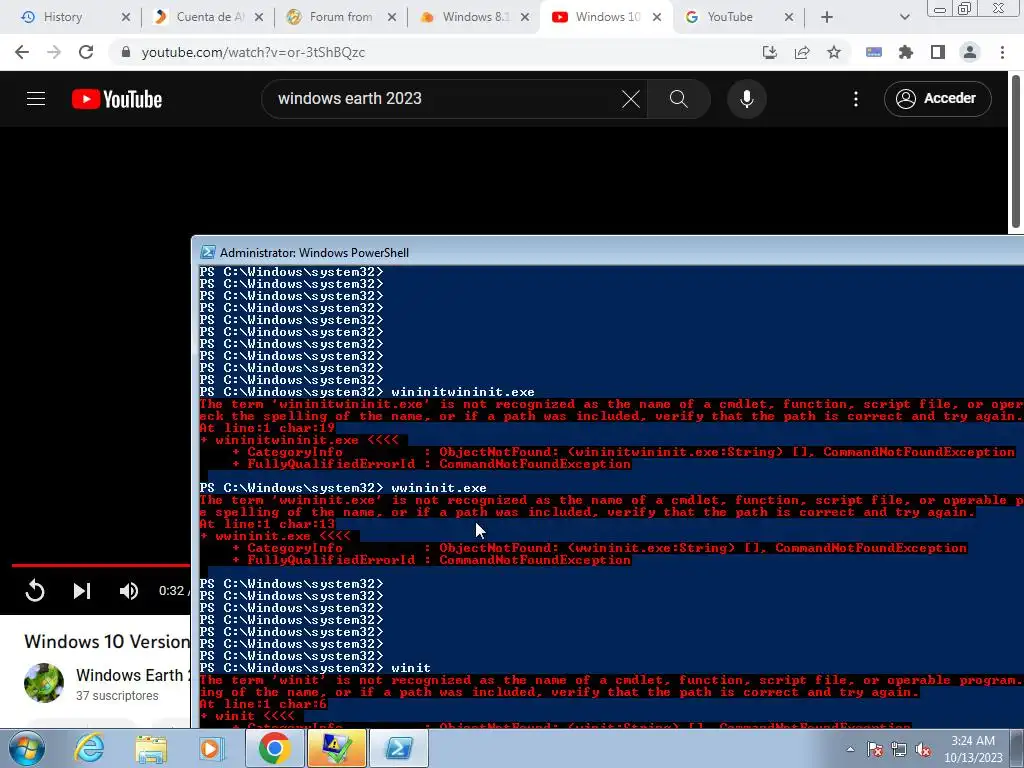Open the Windows Earth channel avatar
This screenshot has width=1024, height=768.
point(44,682)
